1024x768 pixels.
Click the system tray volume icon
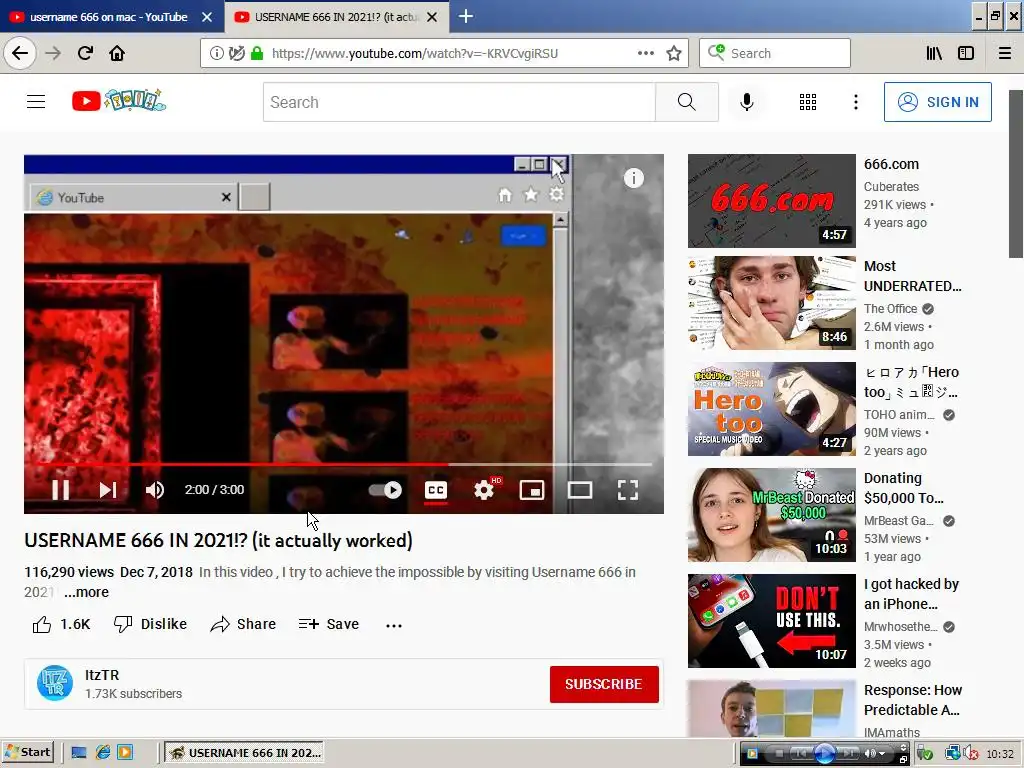tap(970, 754)
